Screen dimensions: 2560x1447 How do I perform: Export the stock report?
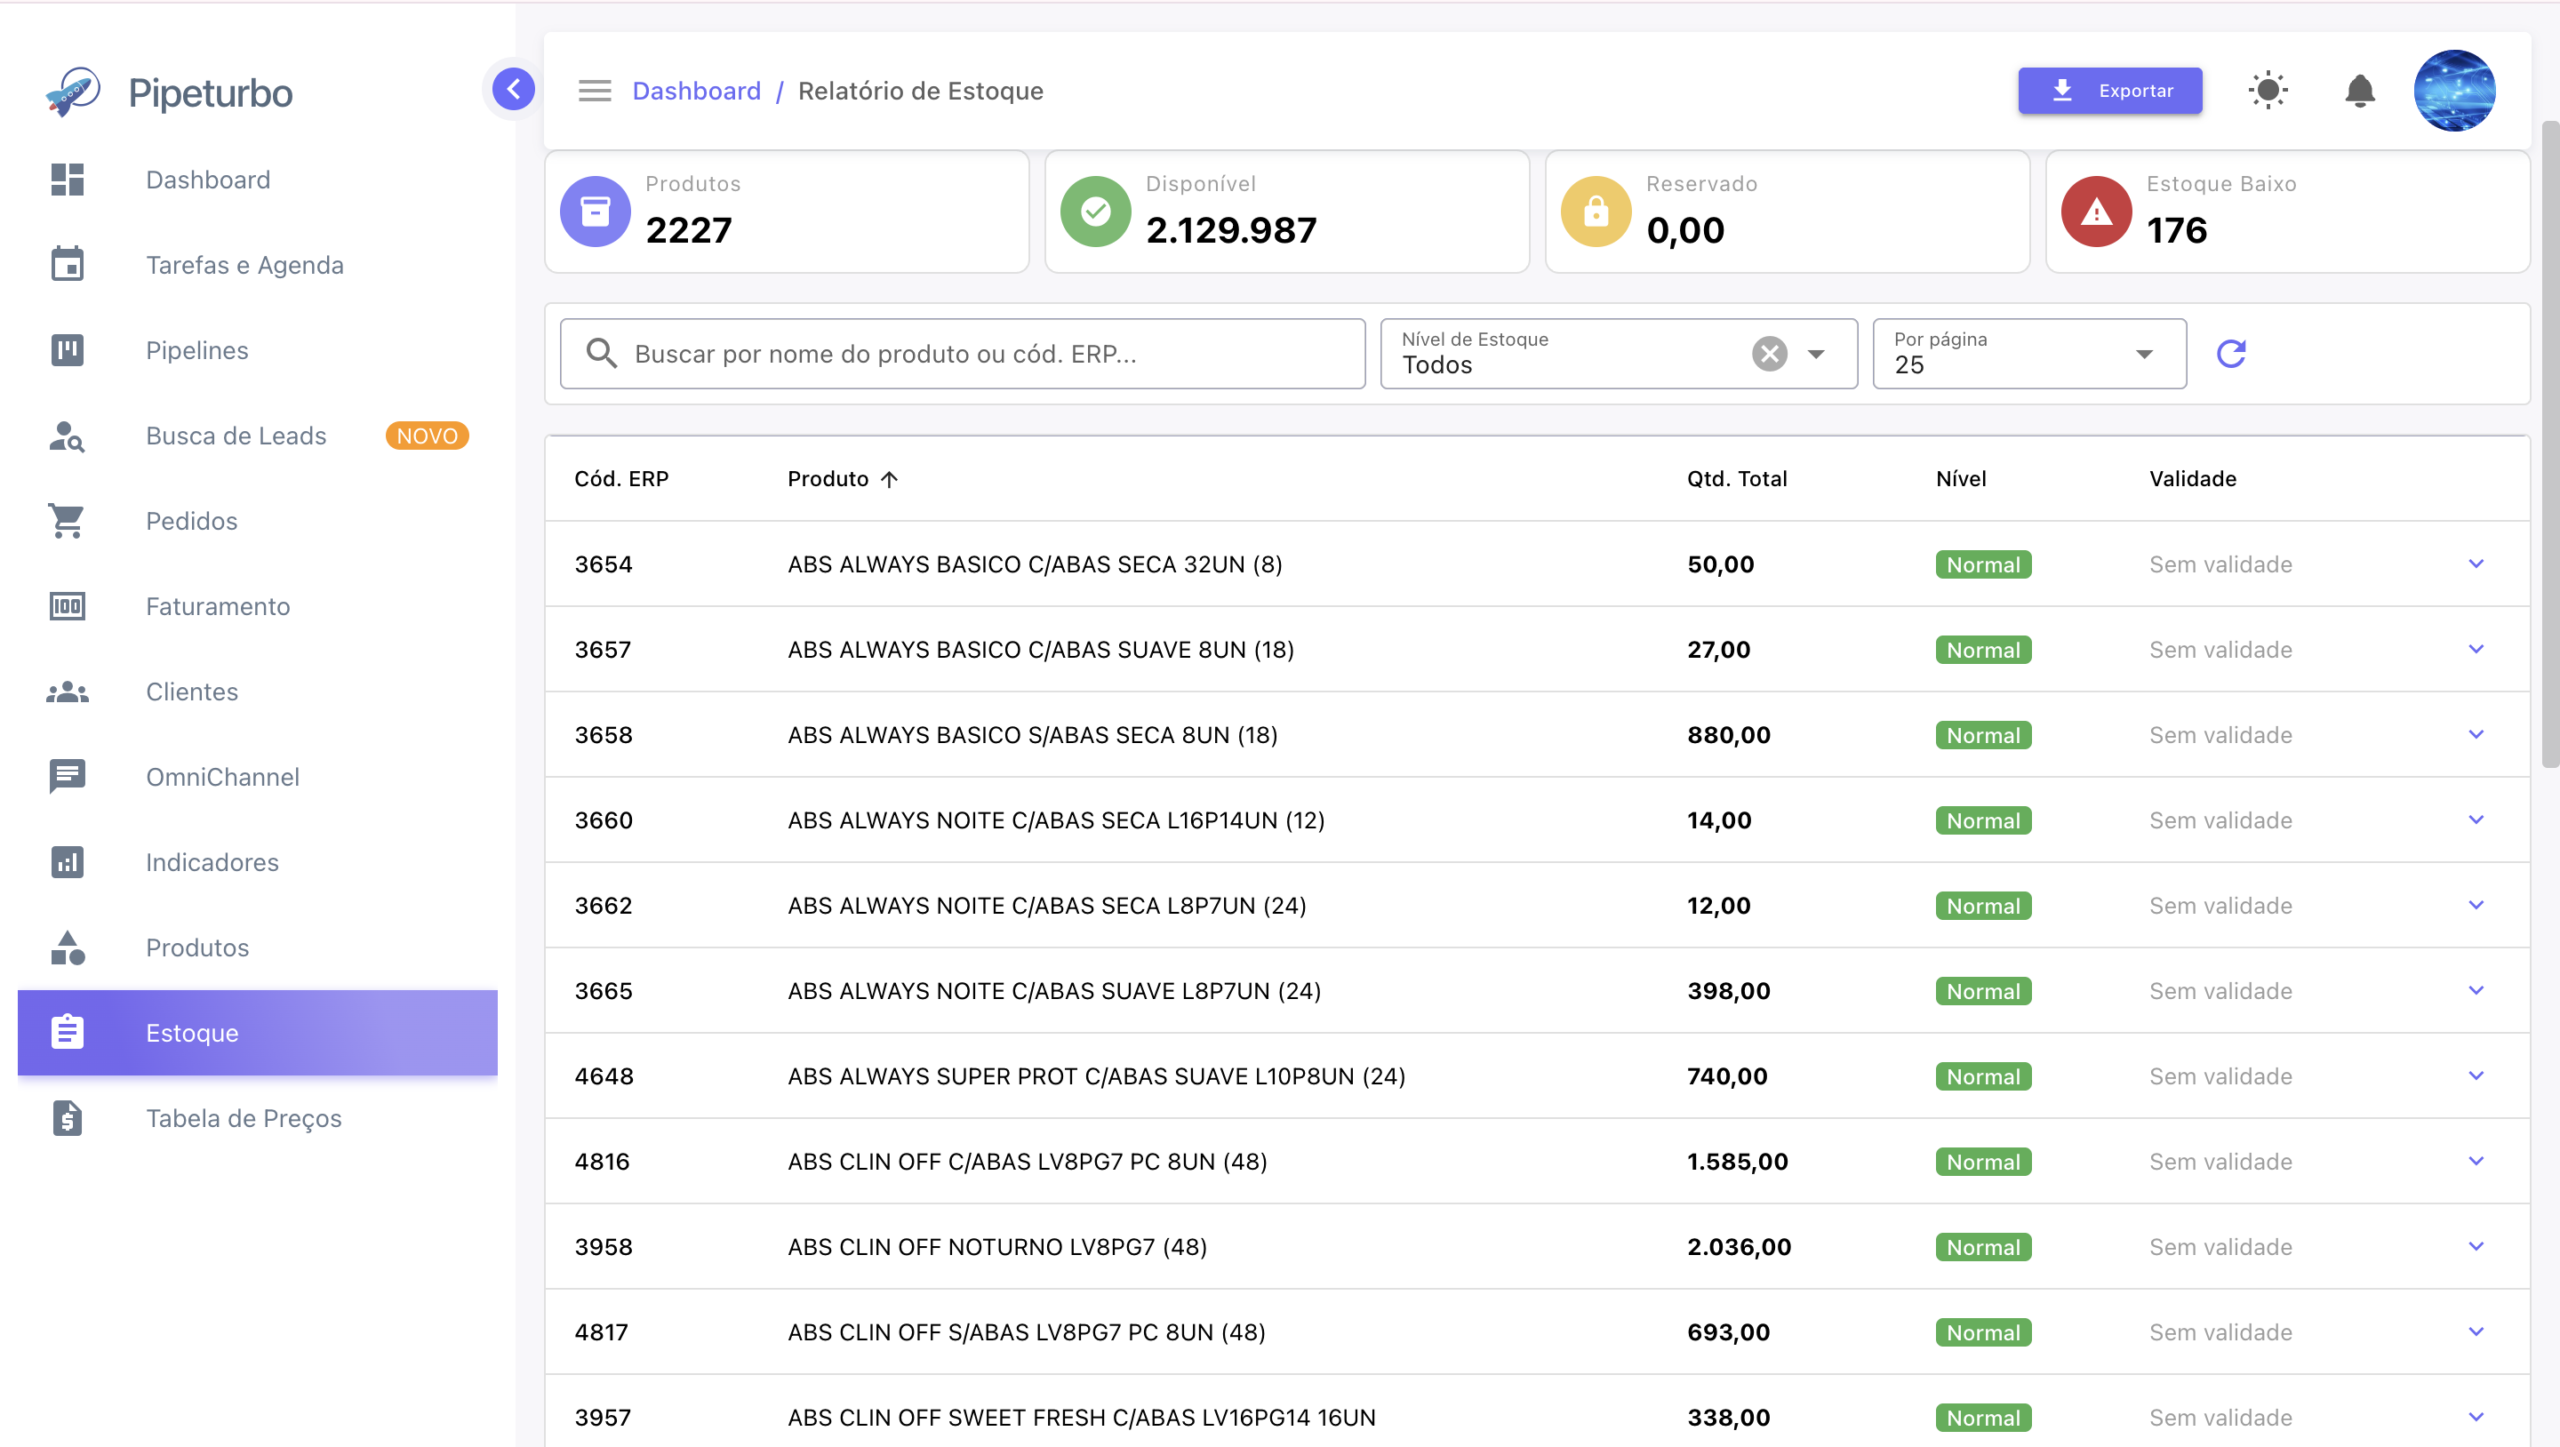click(x=2110, y=91)
